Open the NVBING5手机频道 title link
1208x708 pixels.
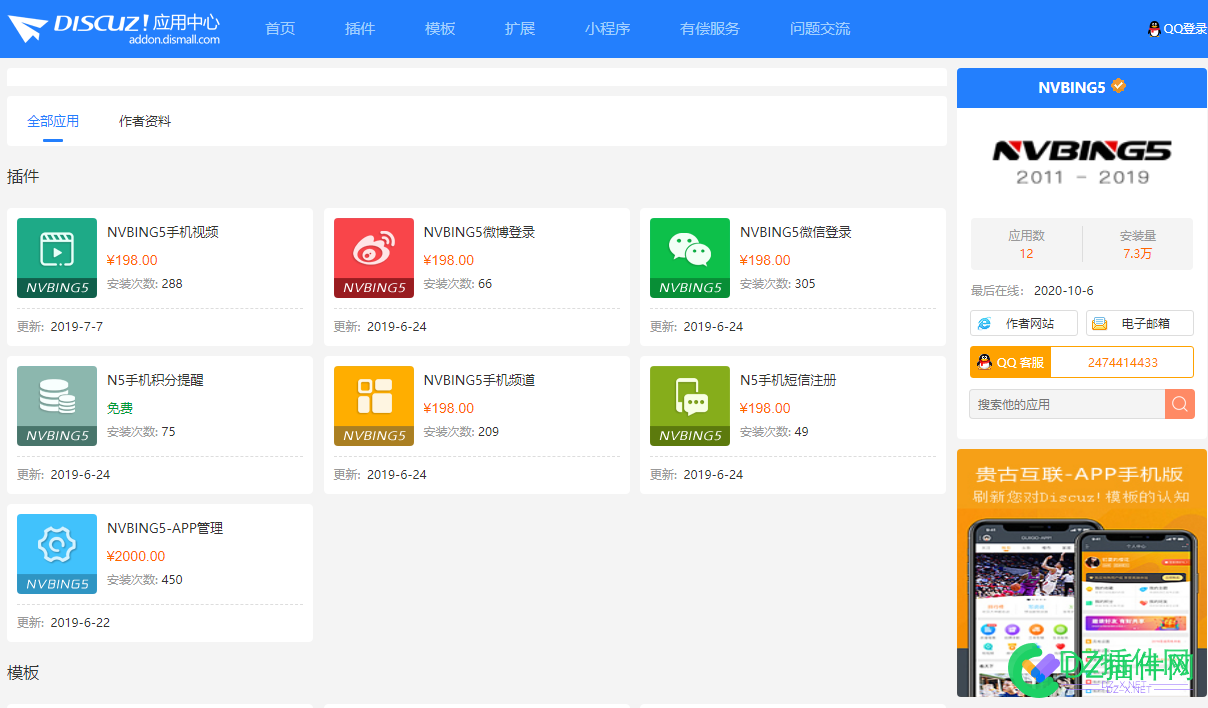(479, 380)
